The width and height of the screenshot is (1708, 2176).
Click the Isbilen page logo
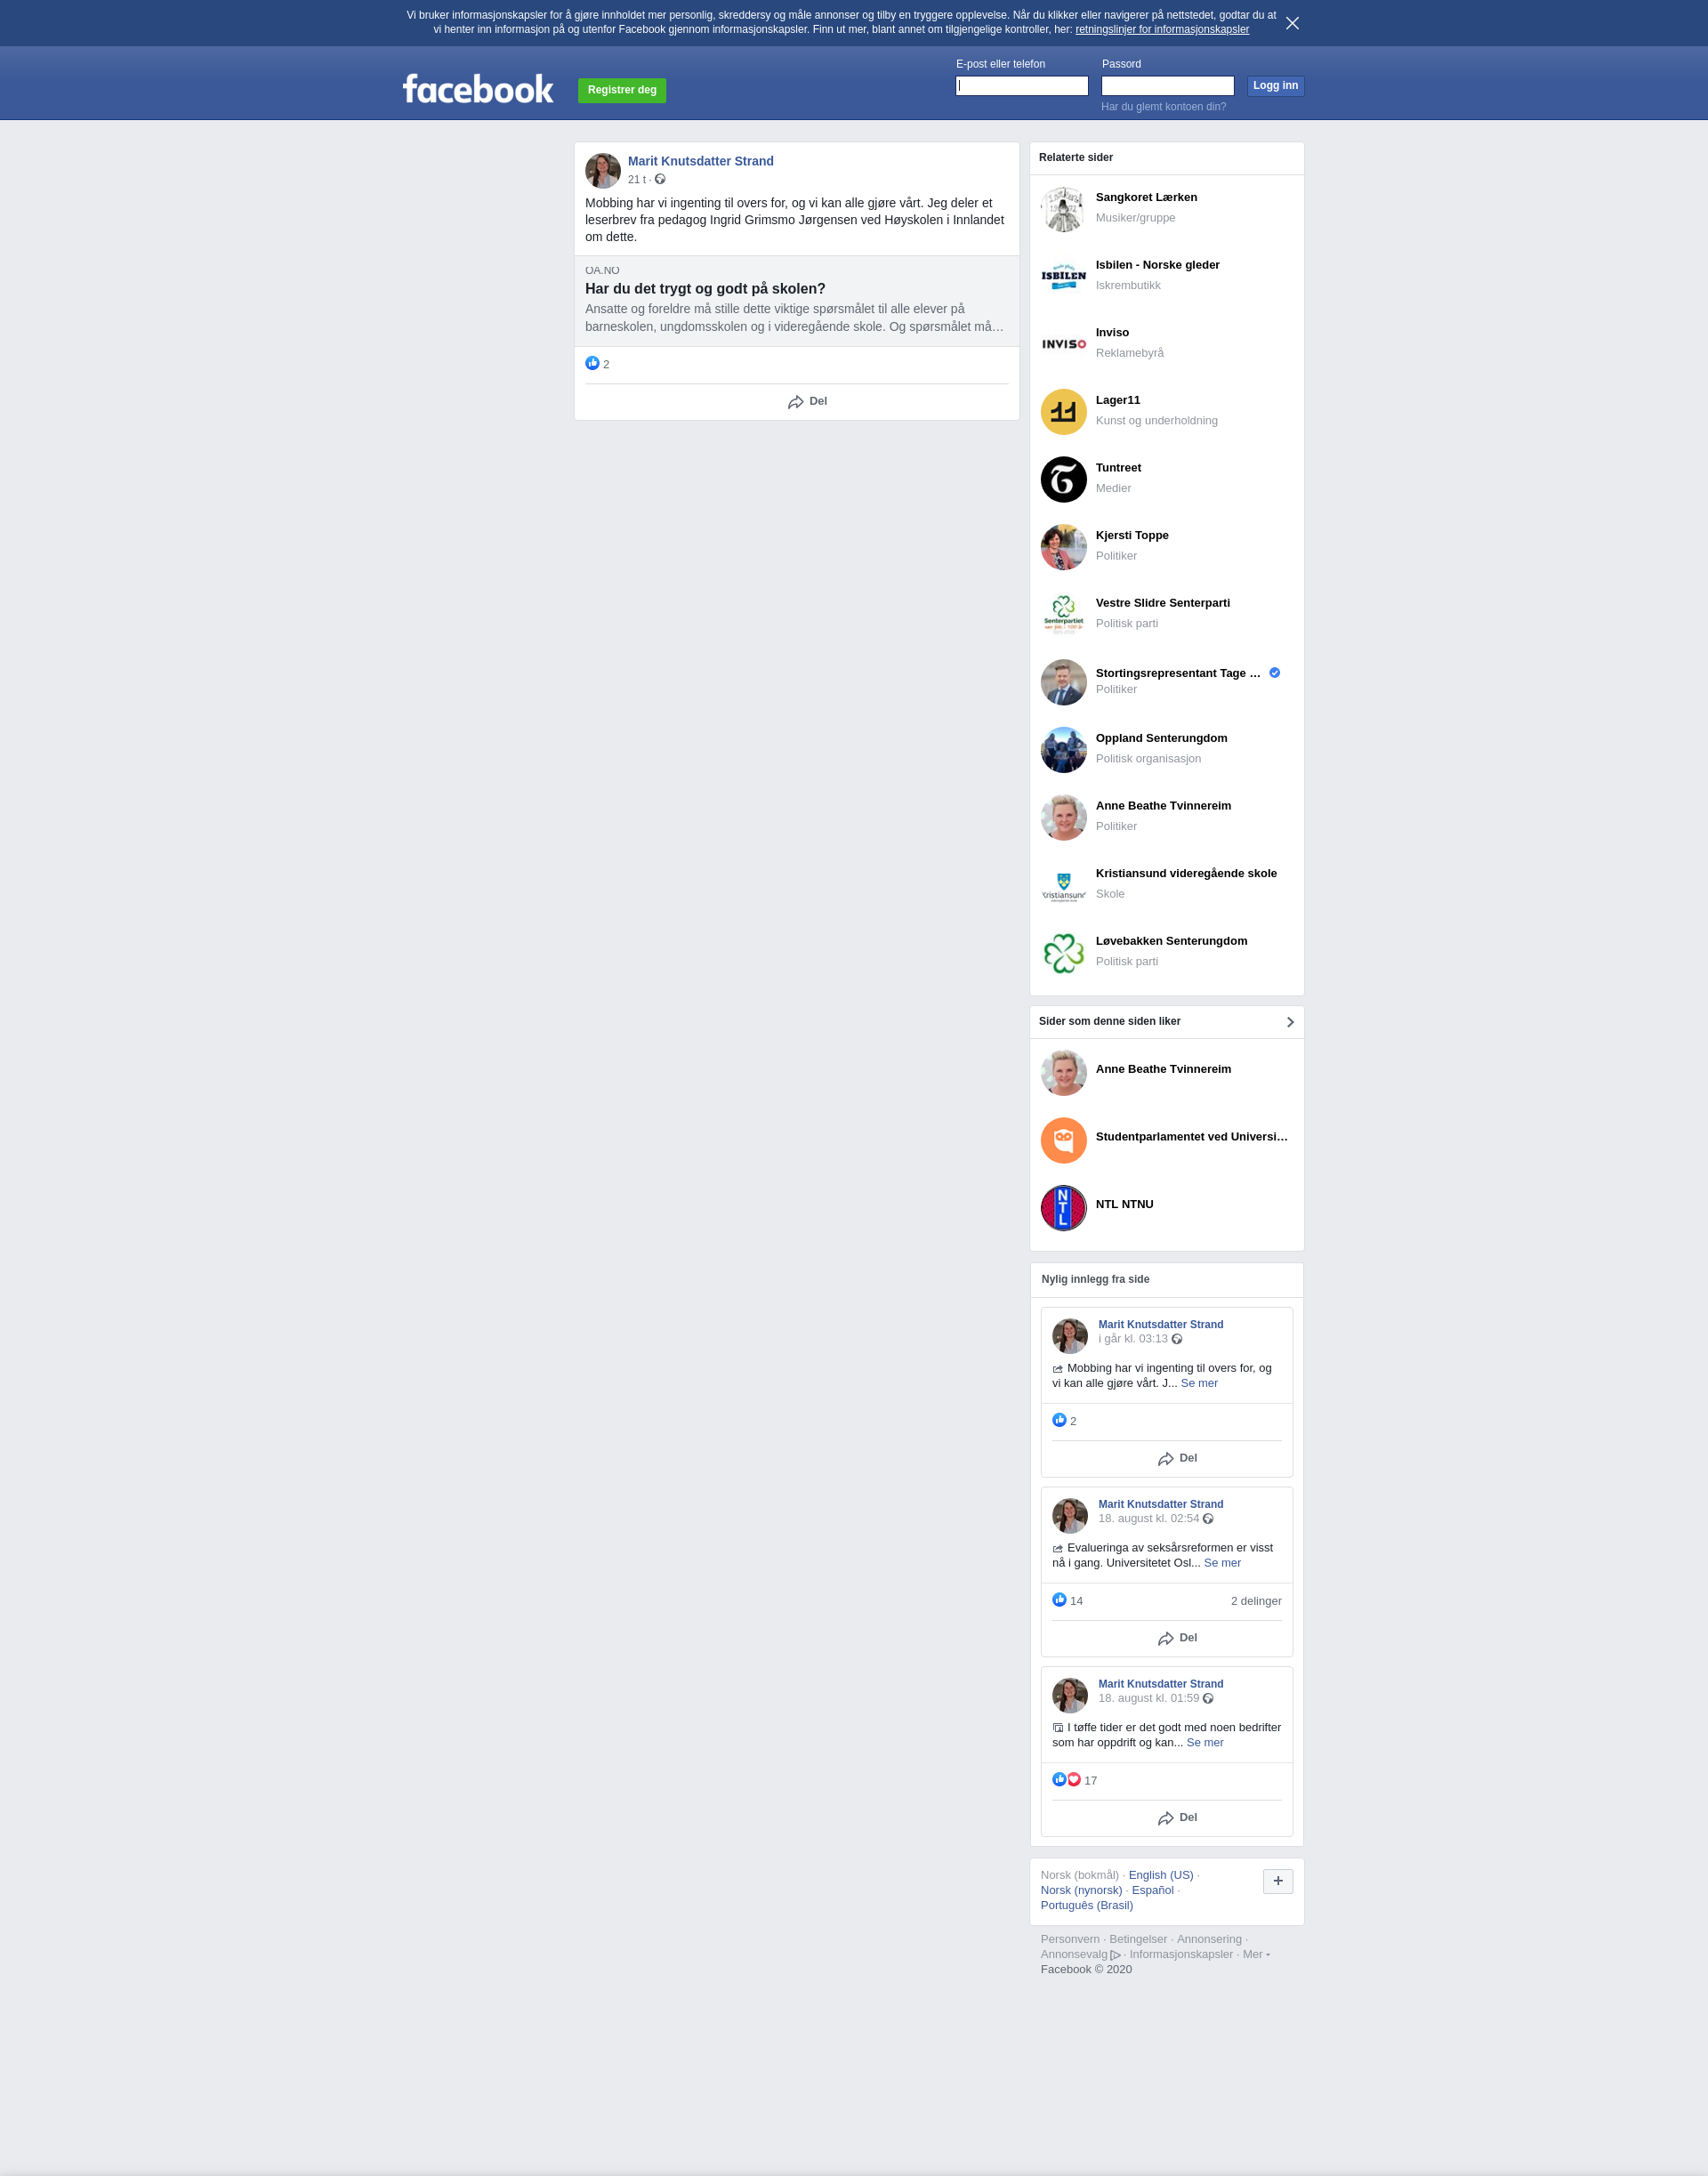[1063, 277]
